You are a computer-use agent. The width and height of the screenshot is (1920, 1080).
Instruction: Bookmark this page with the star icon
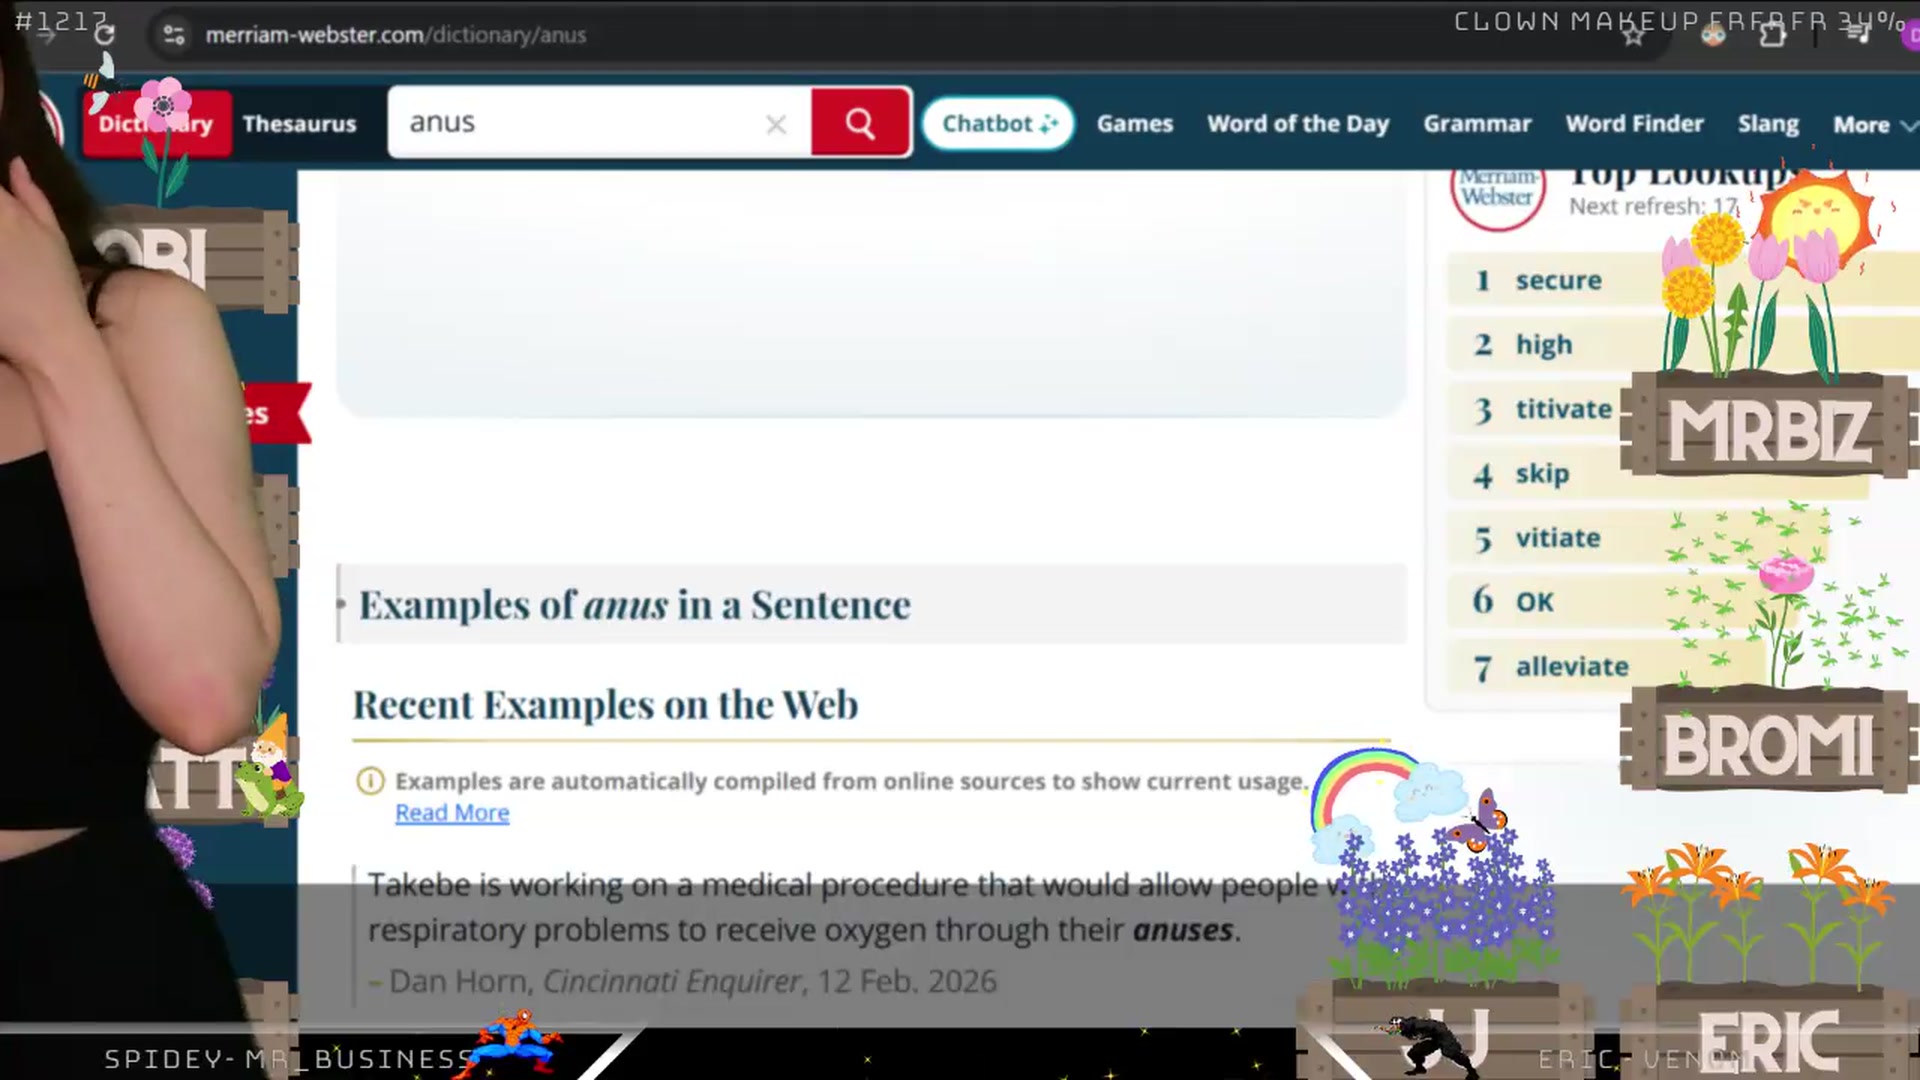point(1633,35)
